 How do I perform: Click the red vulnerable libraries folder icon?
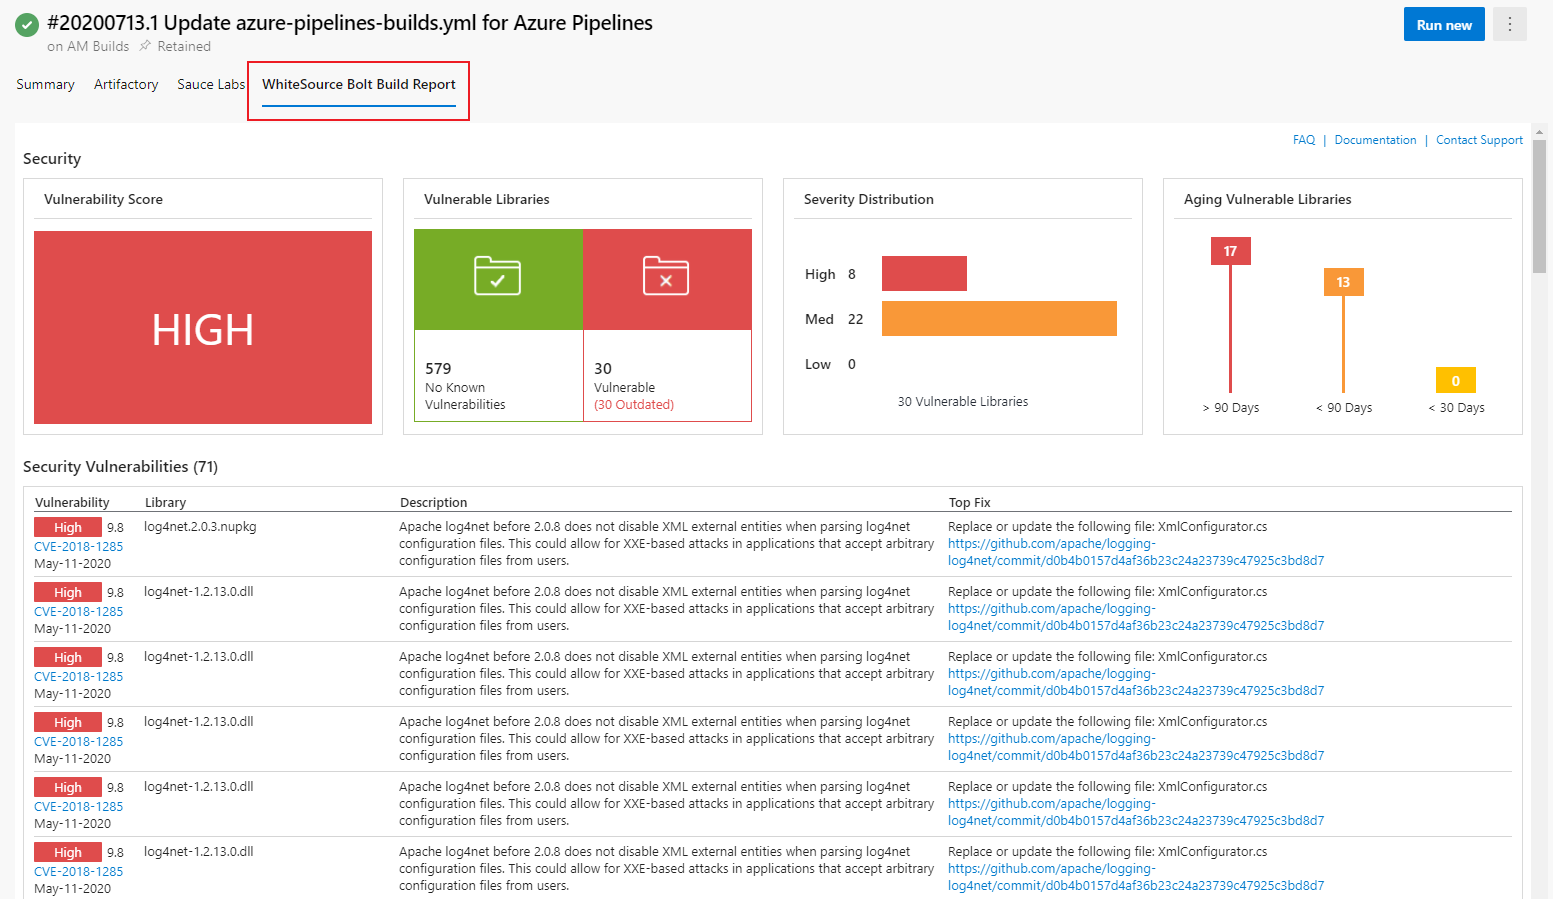[666, 276]
